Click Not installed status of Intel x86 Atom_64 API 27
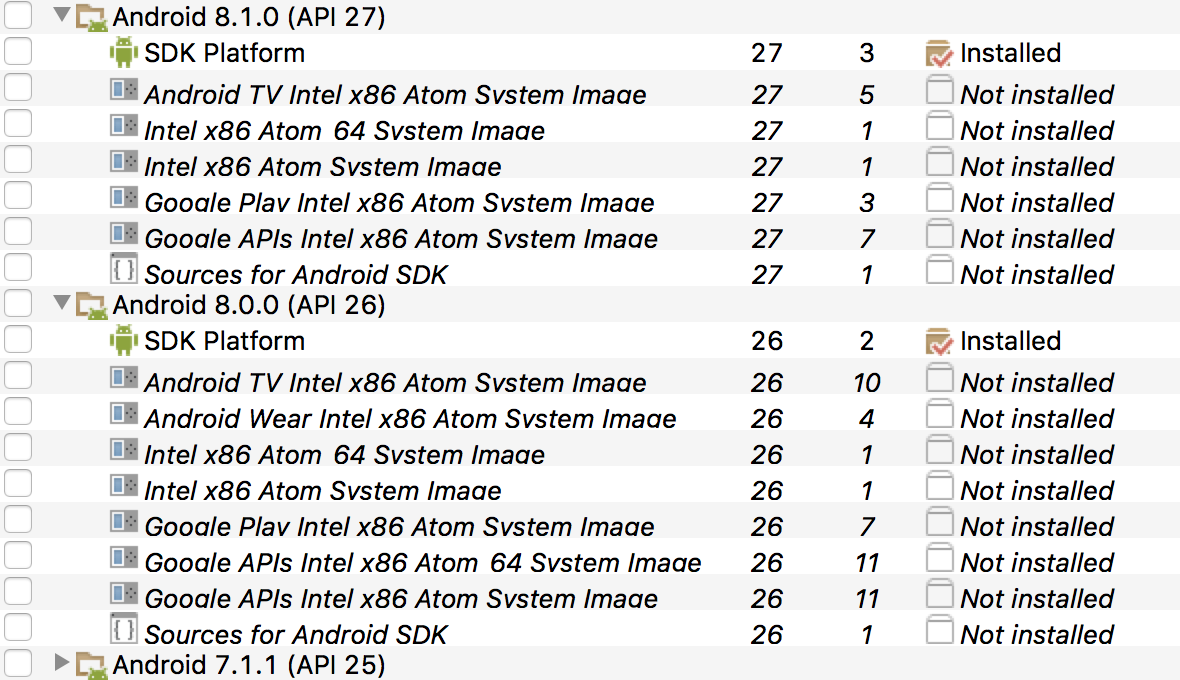This screenshot has width=1180, height=680. 1036,131
